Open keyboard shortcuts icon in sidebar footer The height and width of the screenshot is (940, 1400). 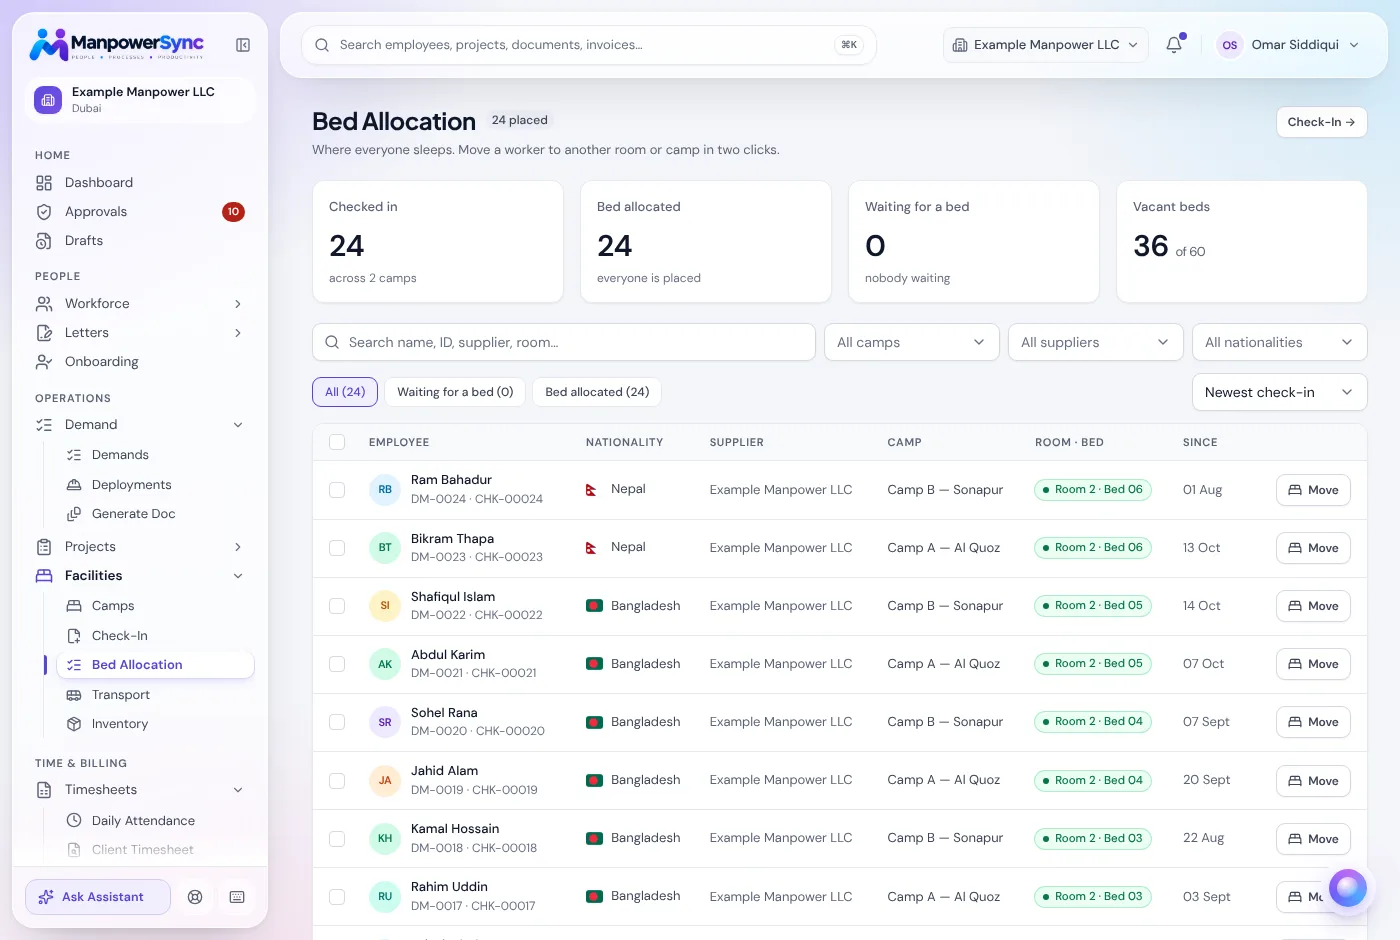point(237,897)
